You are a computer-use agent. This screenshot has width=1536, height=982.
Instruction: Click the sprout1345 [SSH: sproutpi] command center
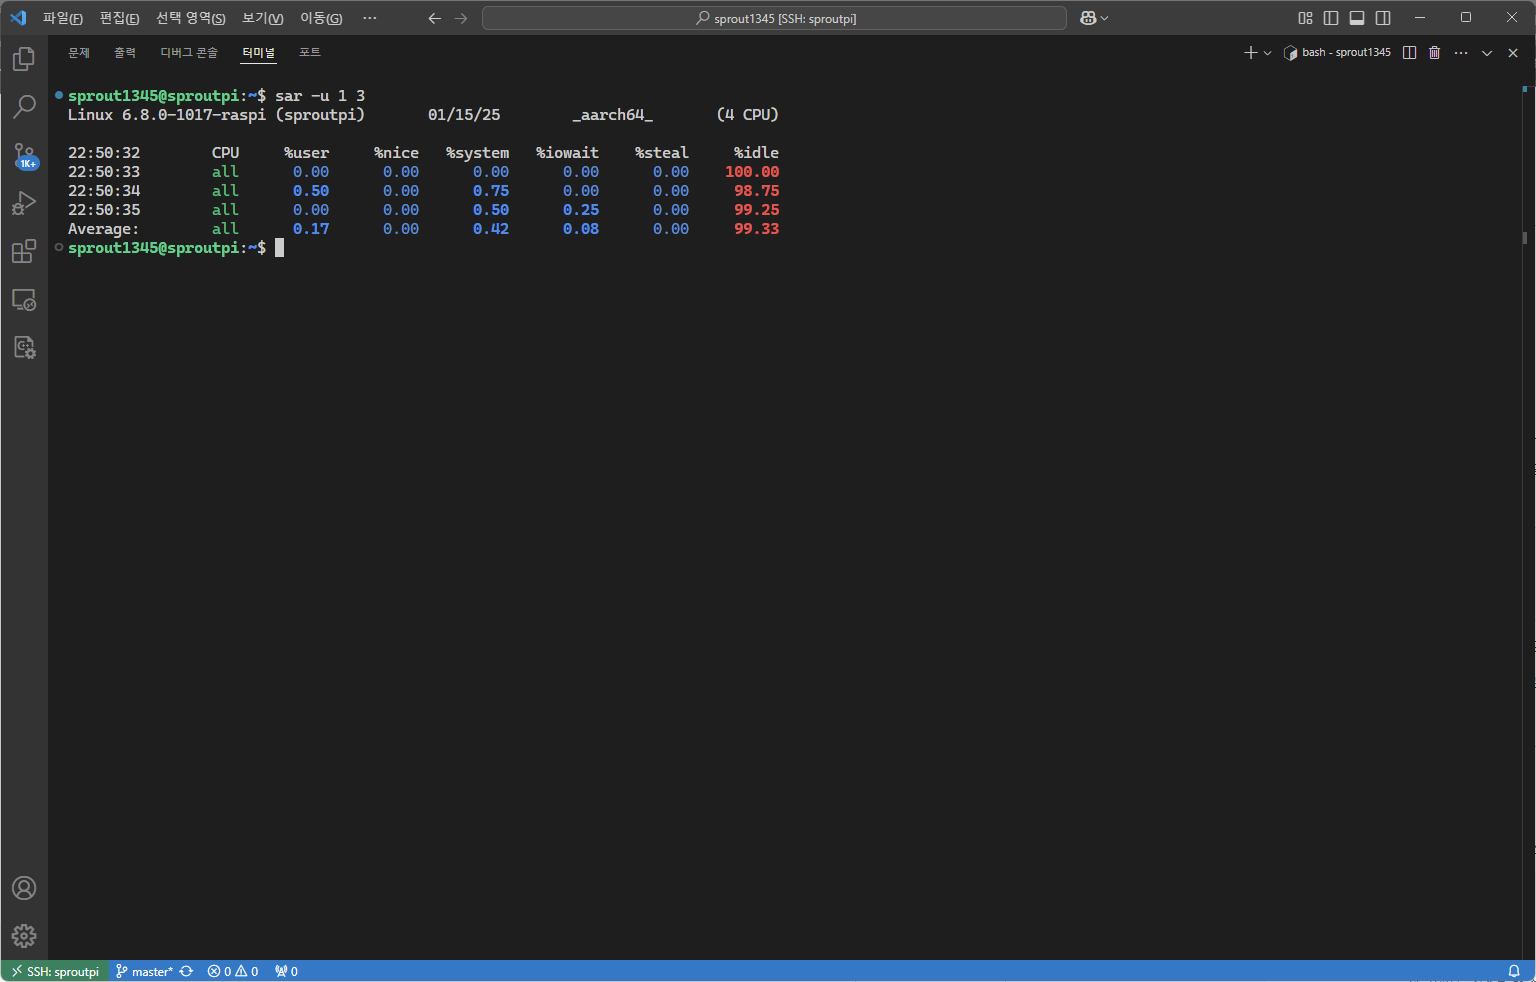point(774,18)
